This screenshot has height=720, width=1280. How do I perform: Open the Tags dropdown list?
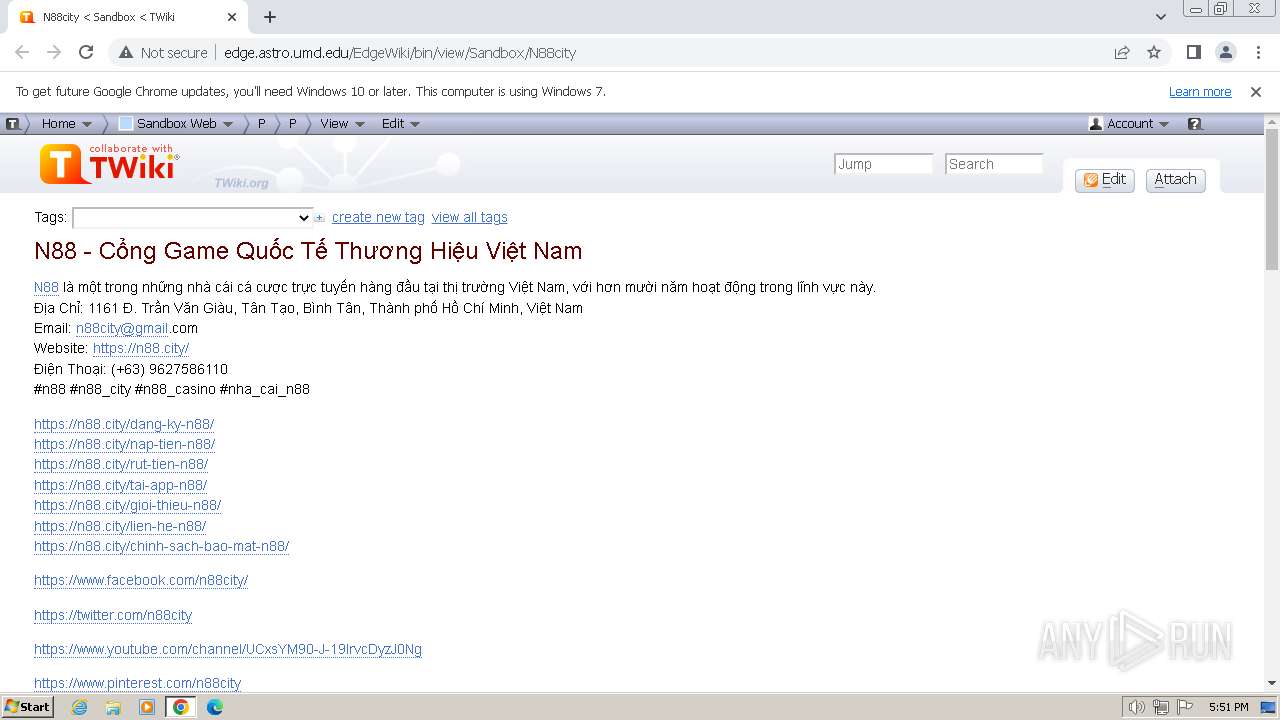[x=193, y=218]
